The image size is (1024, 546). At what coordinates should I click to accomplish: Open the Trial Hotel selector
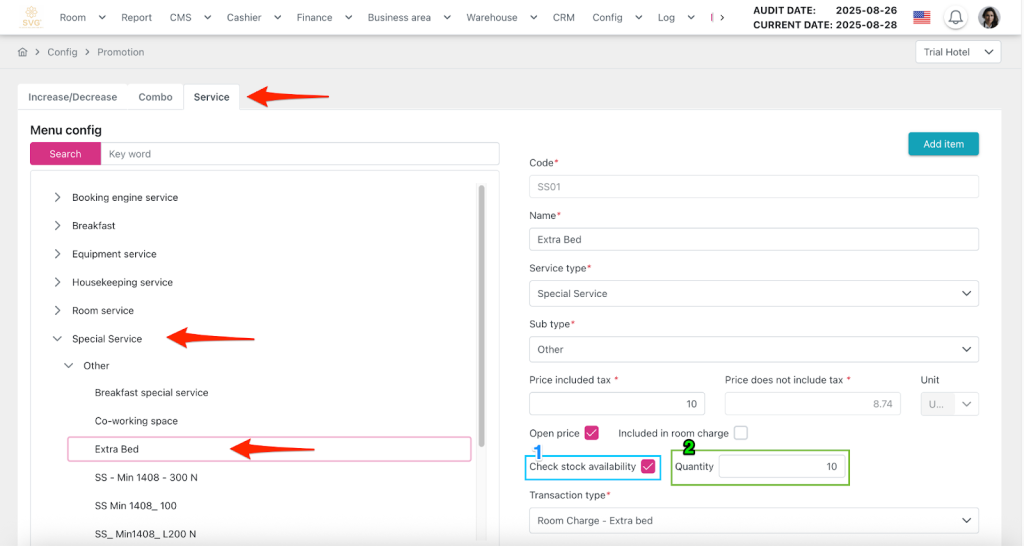point(958,52)
